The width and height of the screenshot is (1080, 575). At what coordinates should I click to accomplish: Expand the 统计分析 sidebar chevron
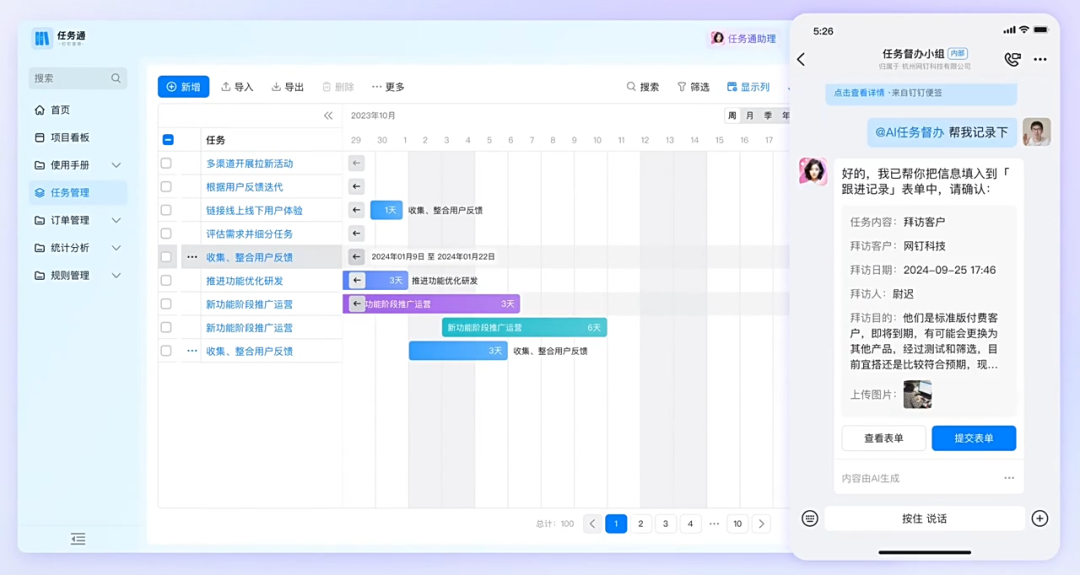point(116,248)
